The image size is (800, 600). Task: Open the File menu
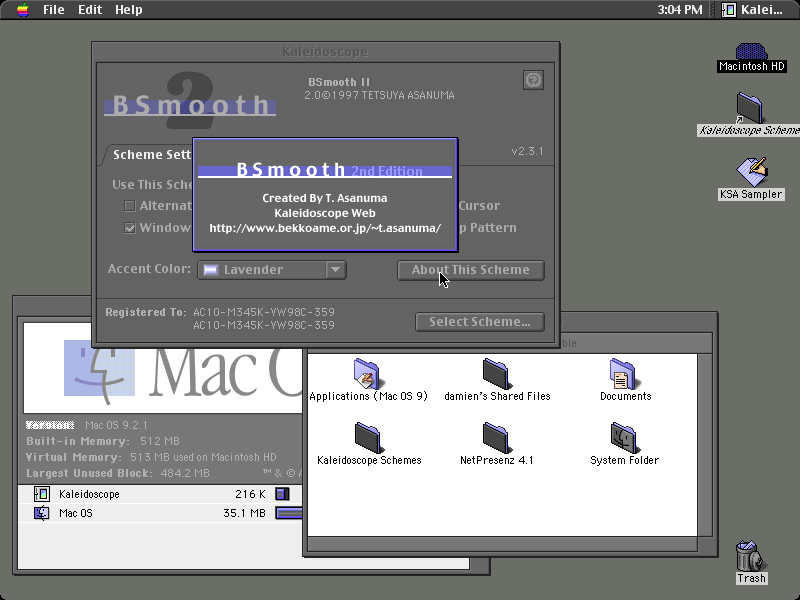tap(54, 10)
